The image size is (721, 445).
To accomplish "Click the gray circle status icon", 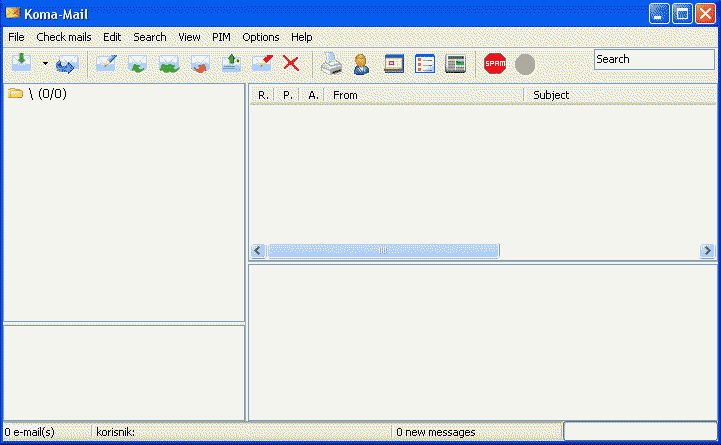I will 525,64.
